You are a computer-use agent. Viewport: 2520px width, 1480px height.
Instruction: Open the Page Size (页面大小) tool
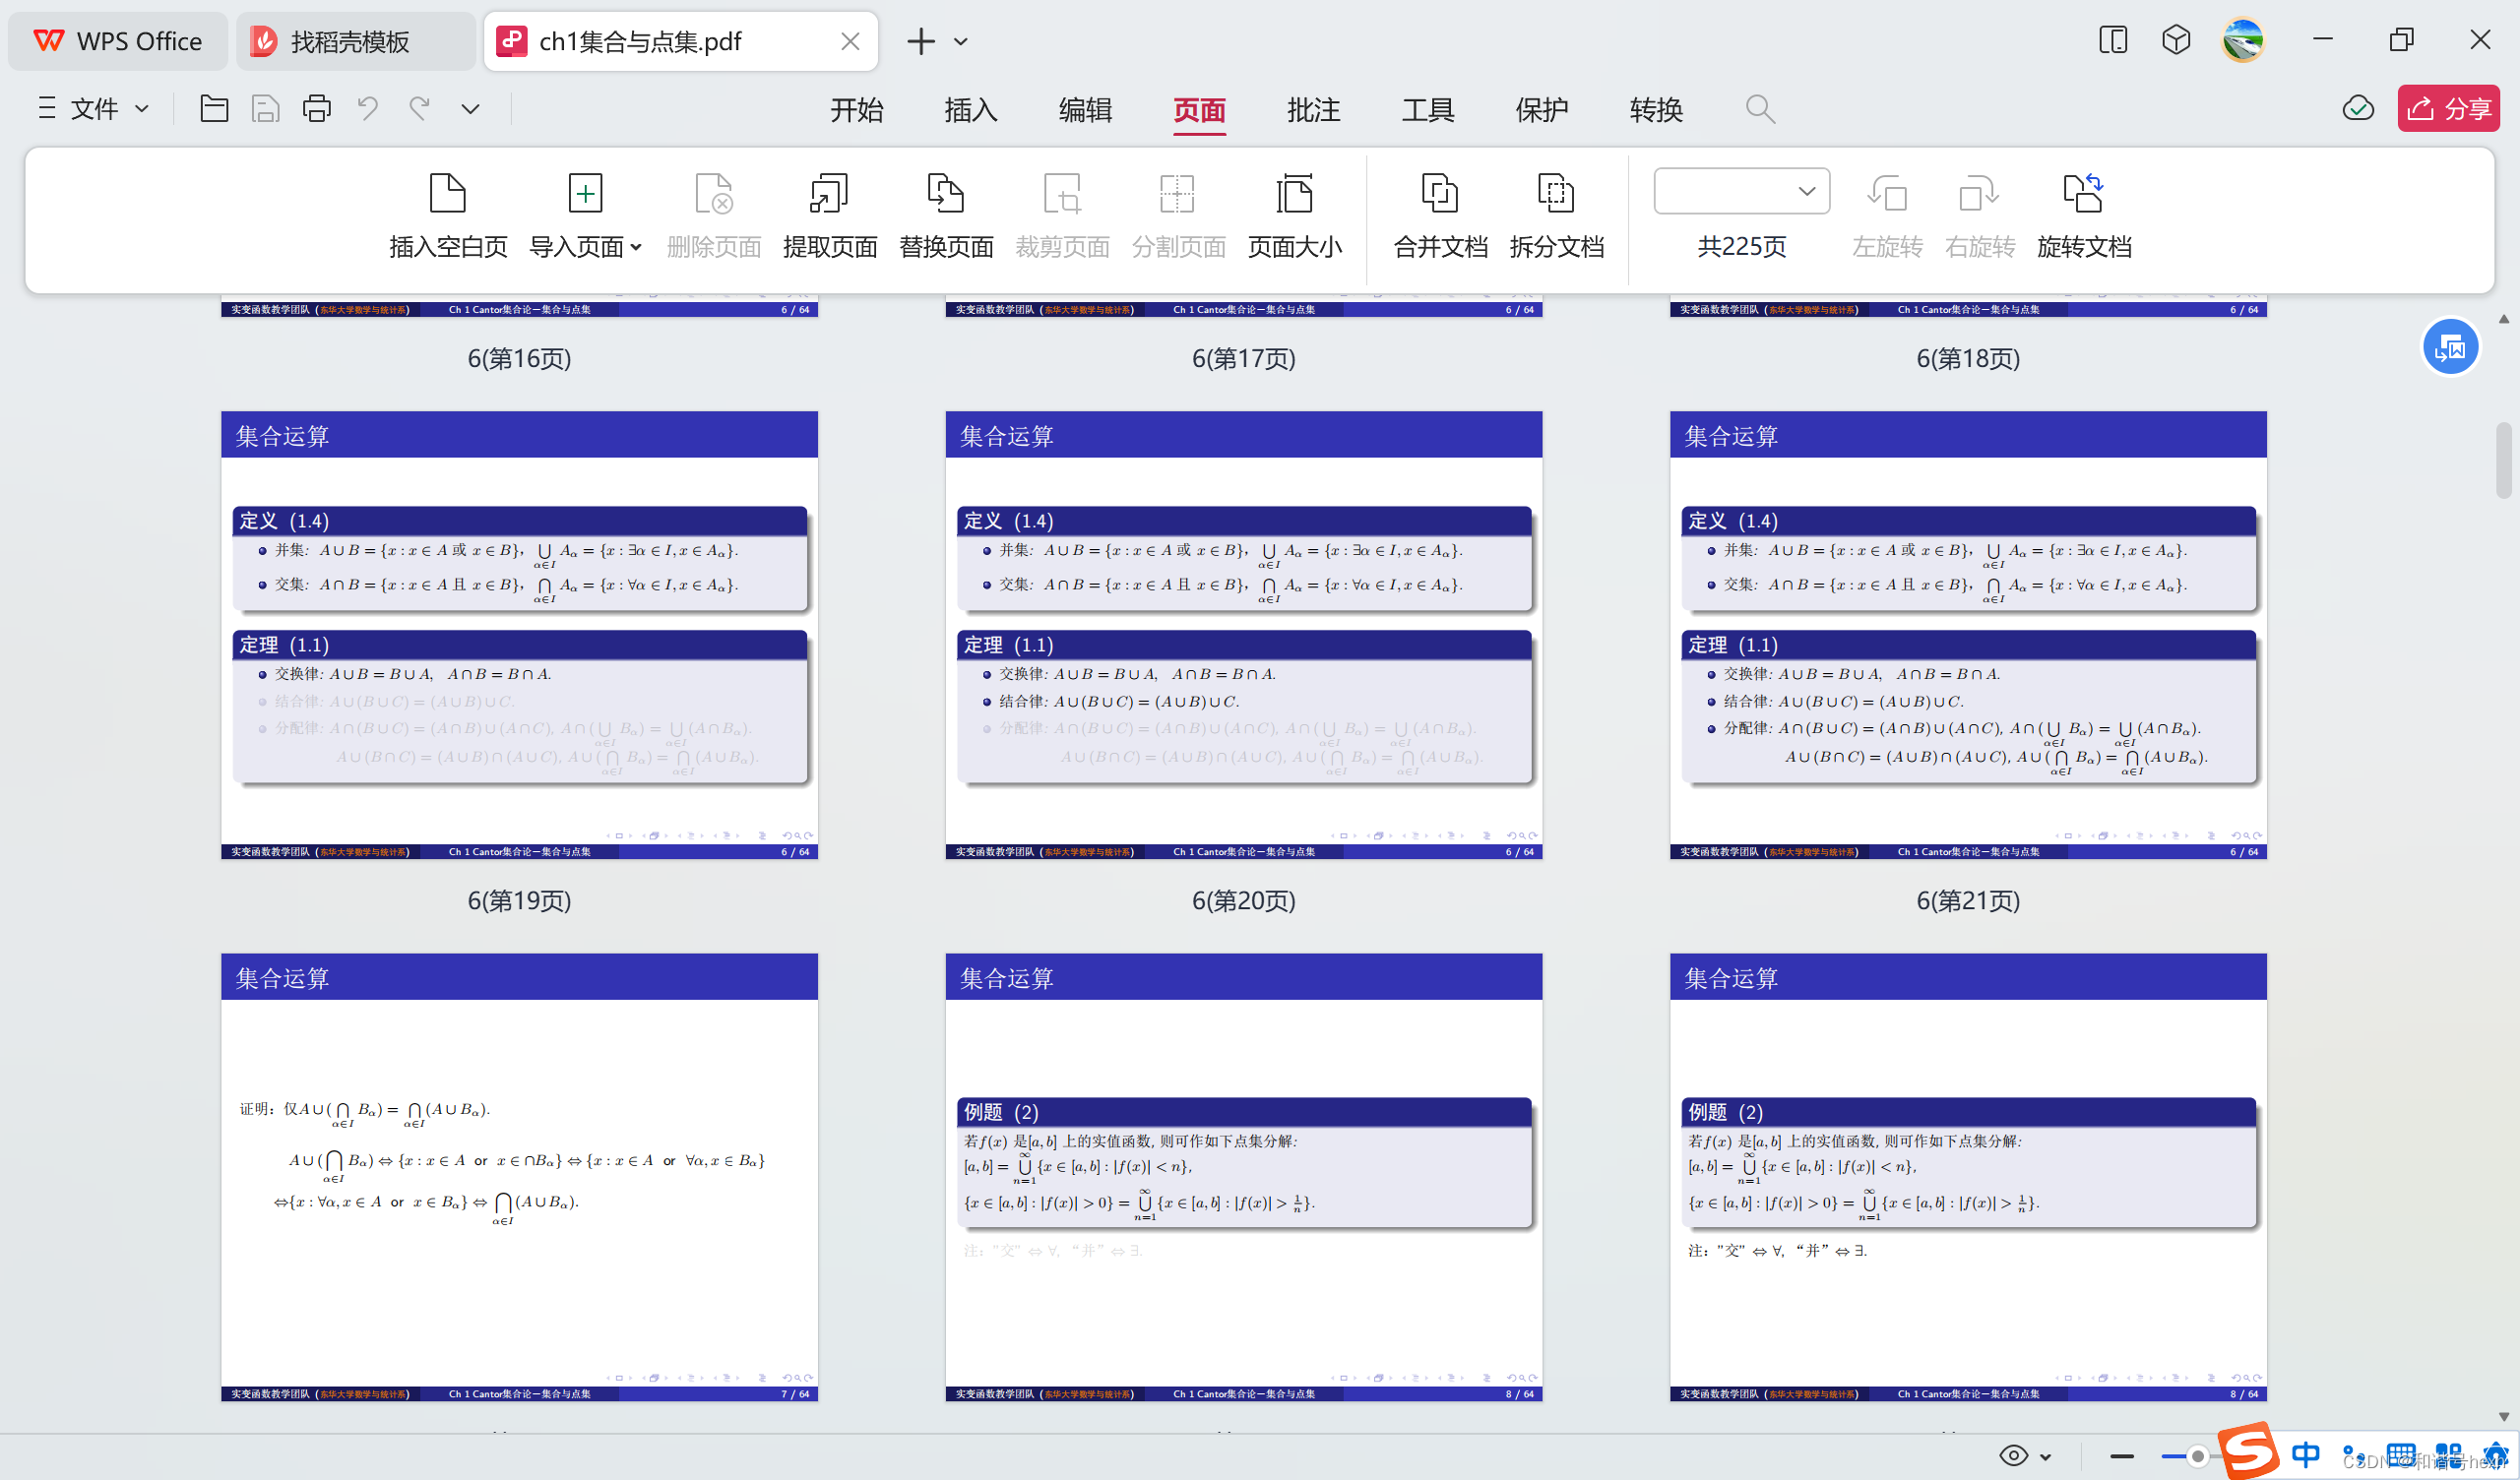(x=1294, y=193)
